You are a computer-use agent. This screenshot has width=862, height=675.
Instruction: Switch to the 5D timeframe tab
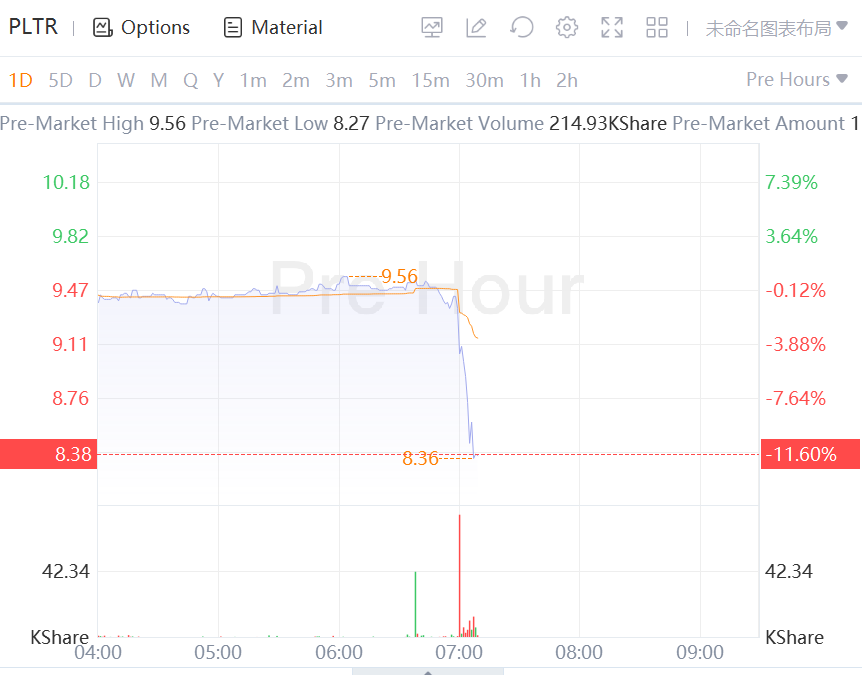(61, 80)
